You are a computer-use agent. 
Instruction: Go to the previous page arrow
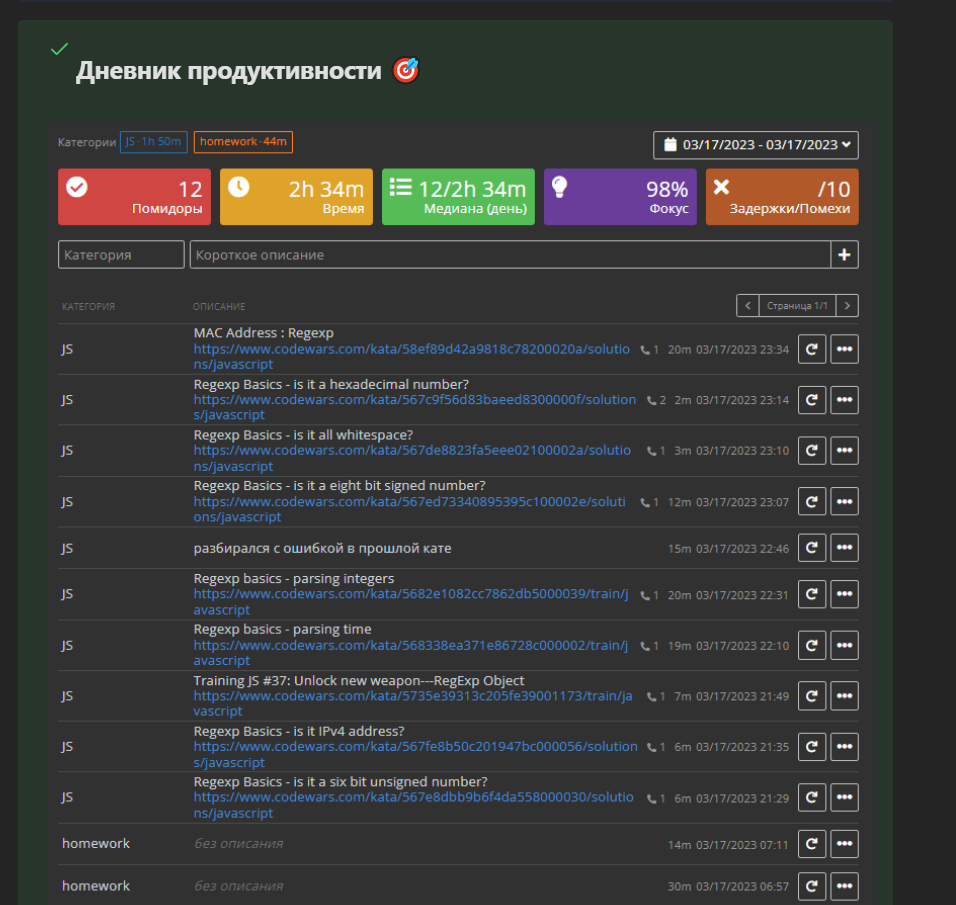(747, 306)
